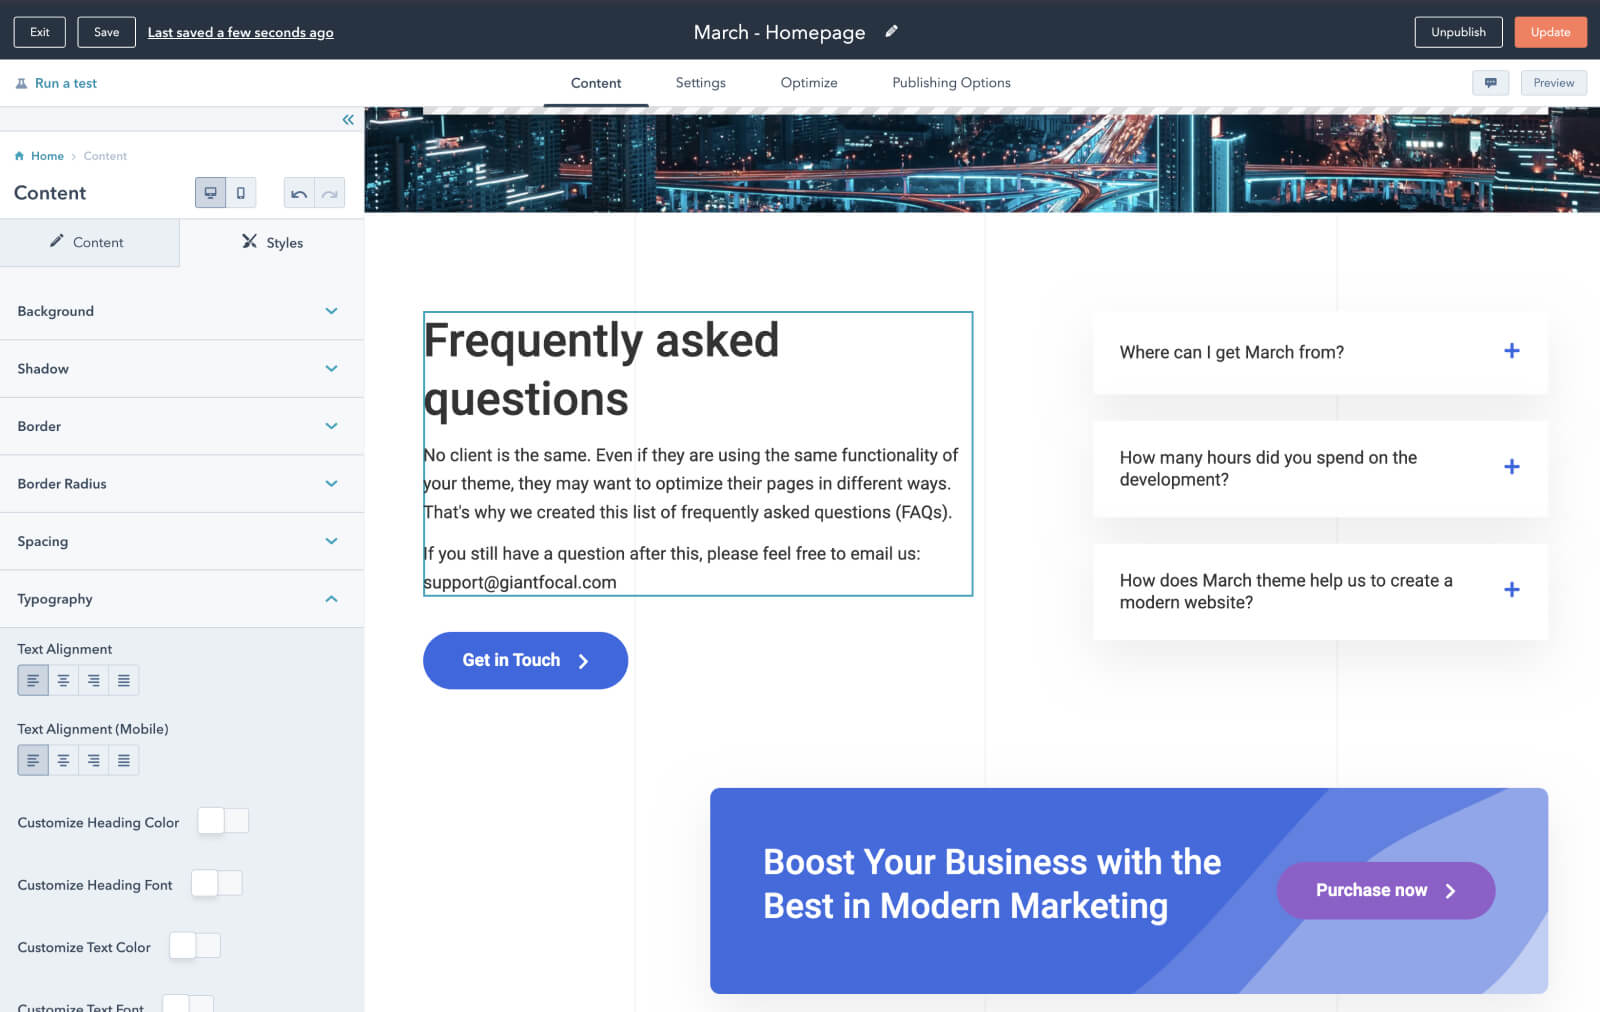The width and height of the screenshot is (1600, 1012).
Task: Set Text Alignment to center
Action: coord(63,681)
